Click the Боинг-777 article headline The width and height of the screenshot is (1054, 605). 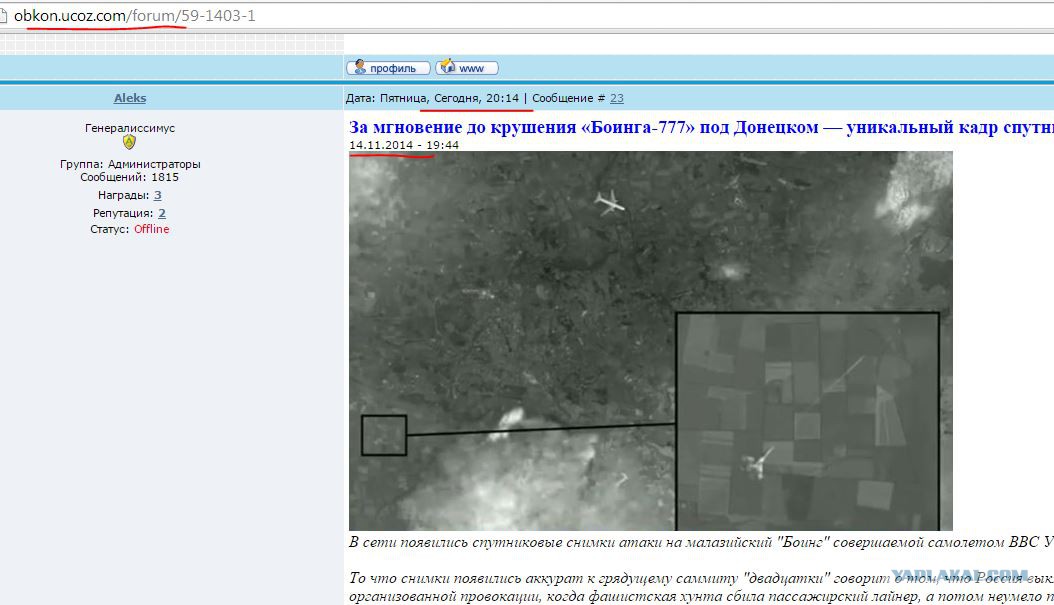click(701, 127)
